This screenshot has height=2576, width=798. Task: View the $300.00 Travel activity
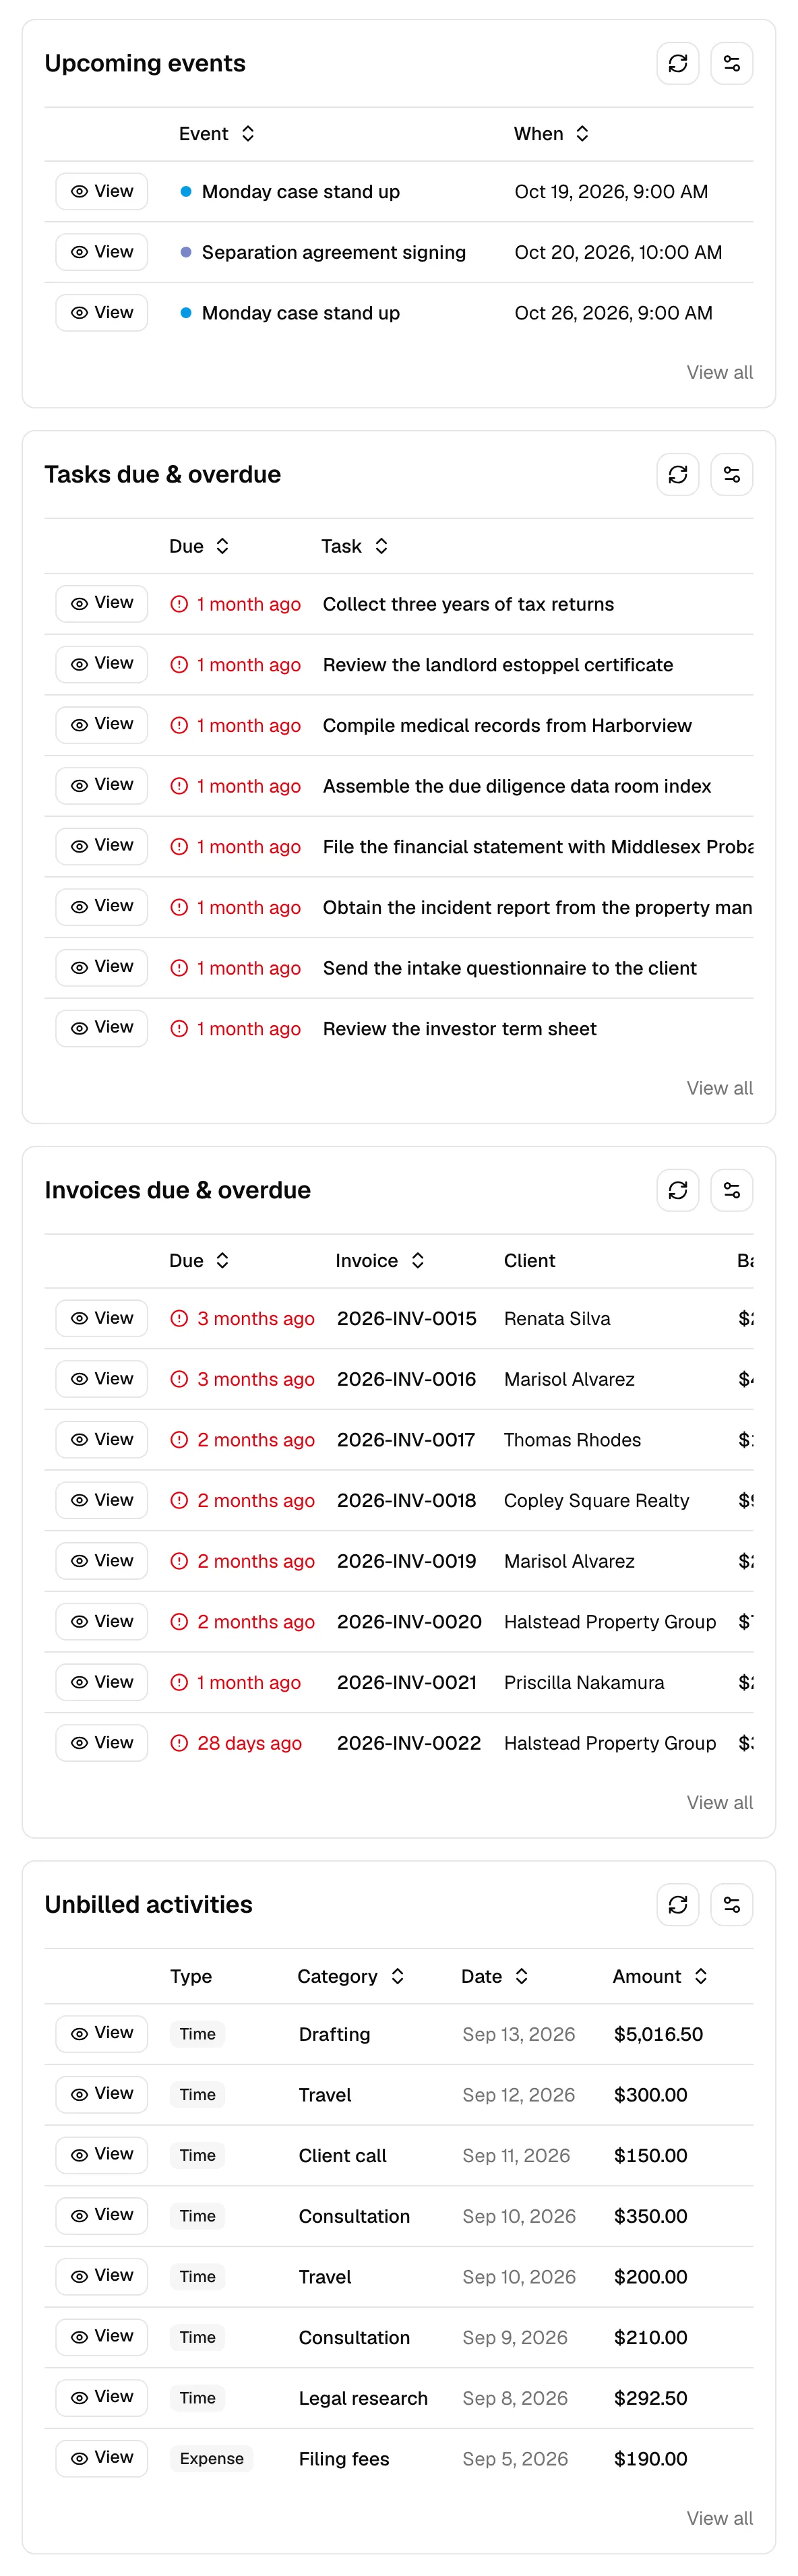click(x=102, y=2094)
